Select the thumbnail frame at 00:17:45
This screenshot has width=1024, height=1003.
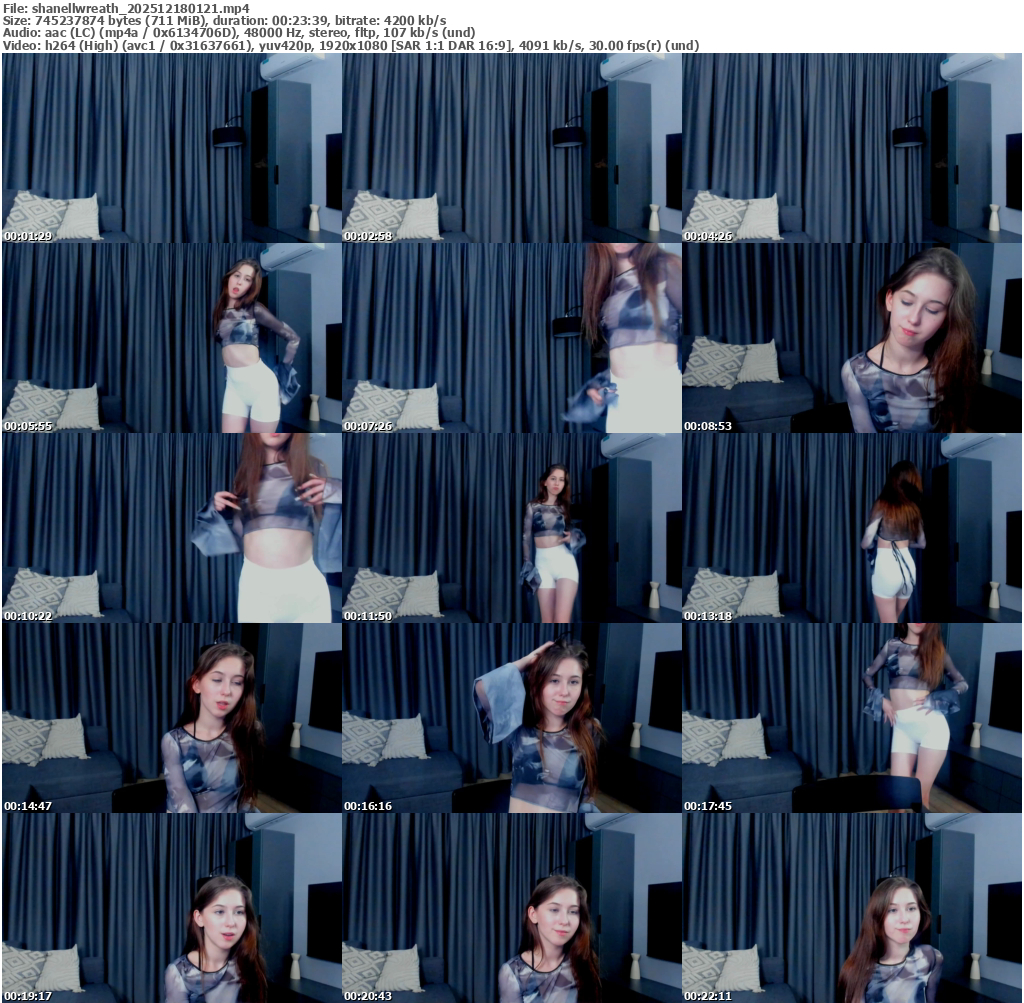tap(852, 718)
